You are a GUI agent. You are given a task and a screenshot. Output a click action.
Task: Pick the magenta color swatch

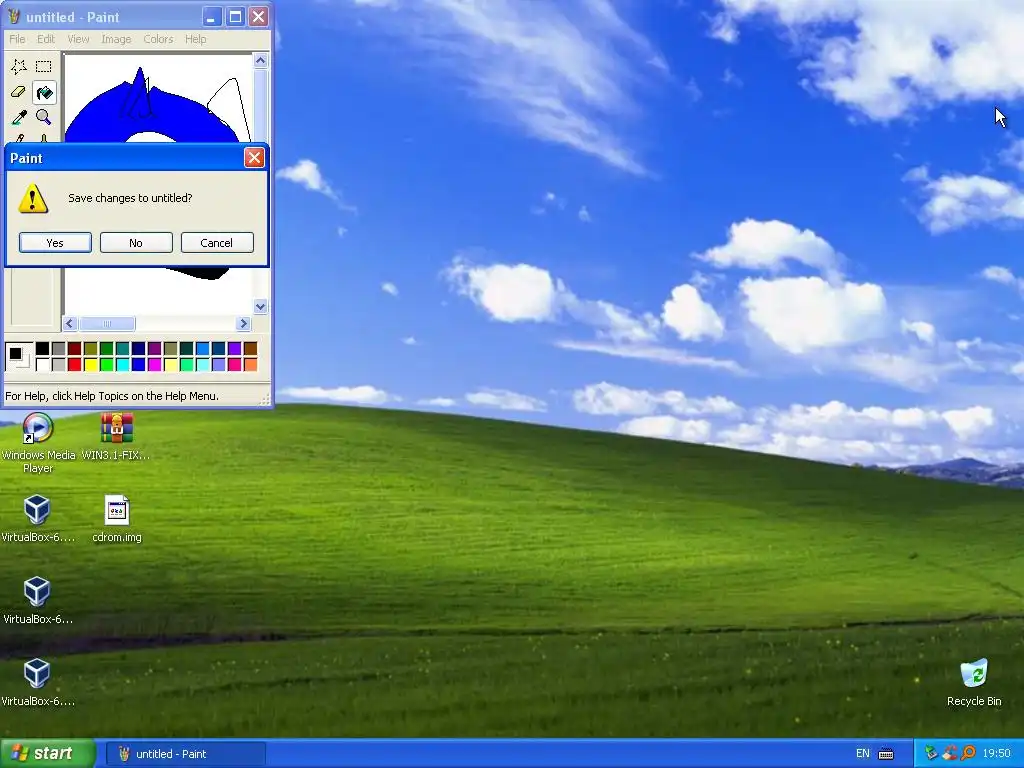click(x=155, y=364)
